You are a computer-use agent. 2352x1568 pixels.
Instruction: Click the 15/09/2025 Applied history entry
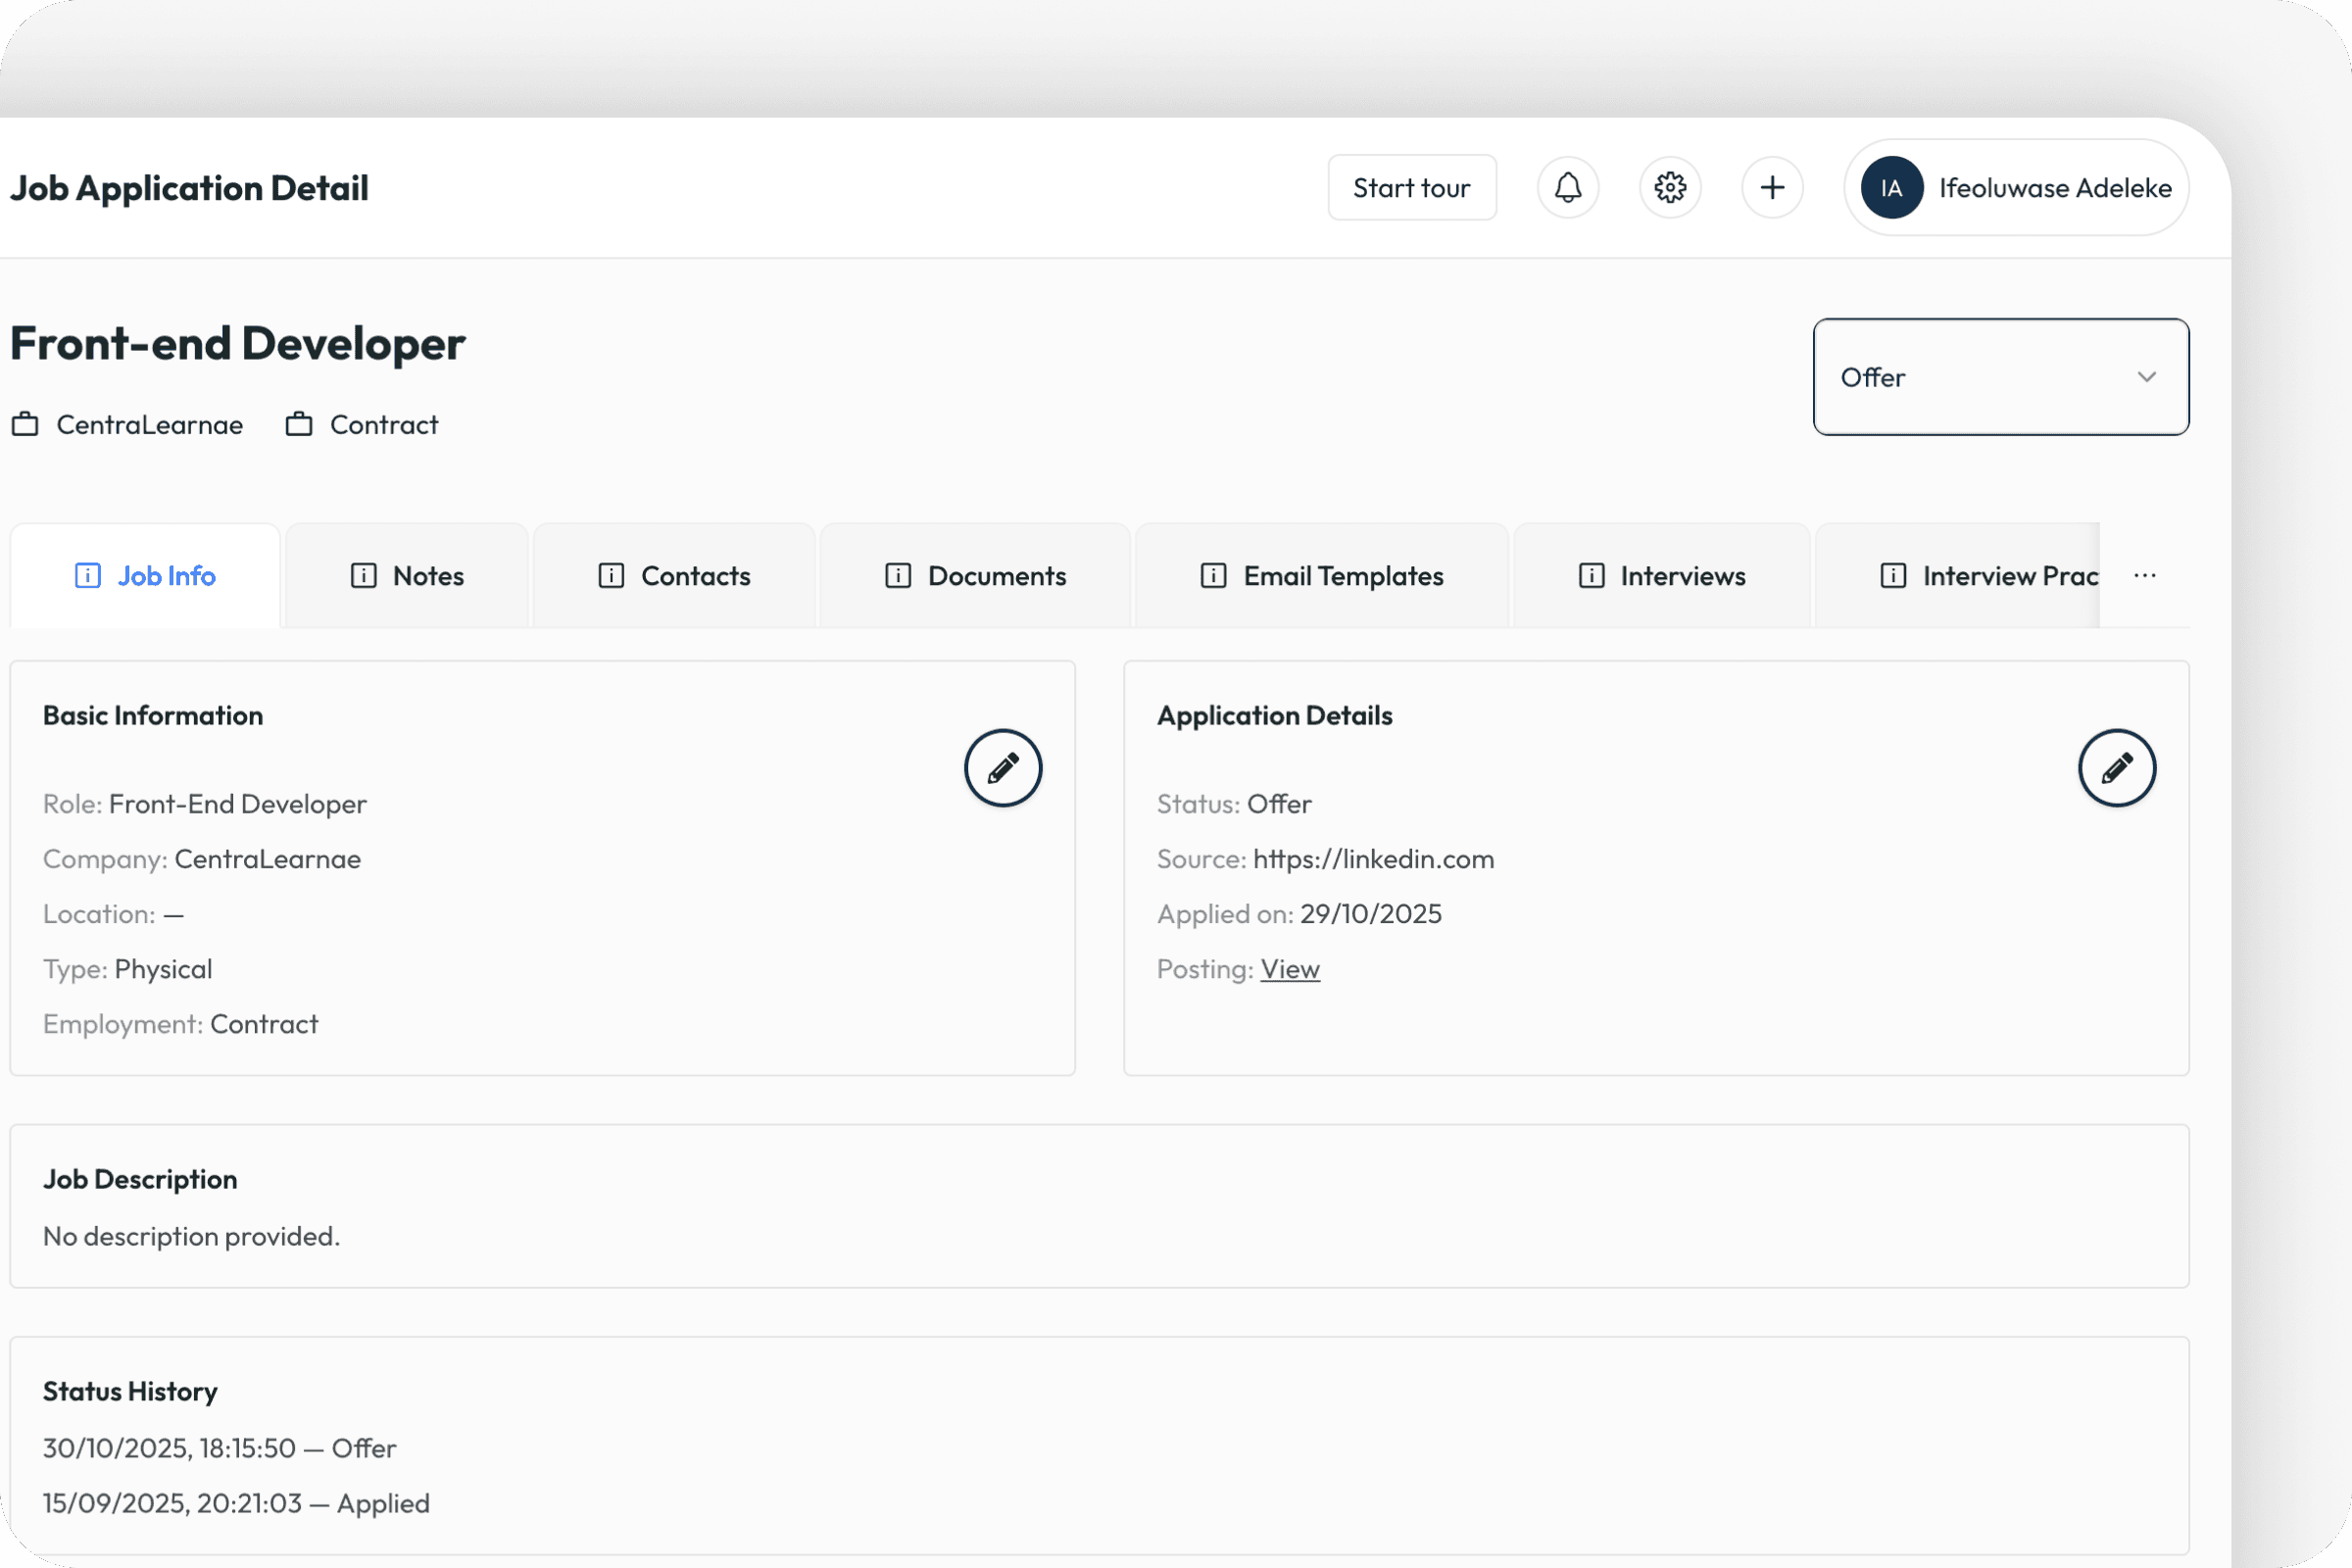(236, 1503)
